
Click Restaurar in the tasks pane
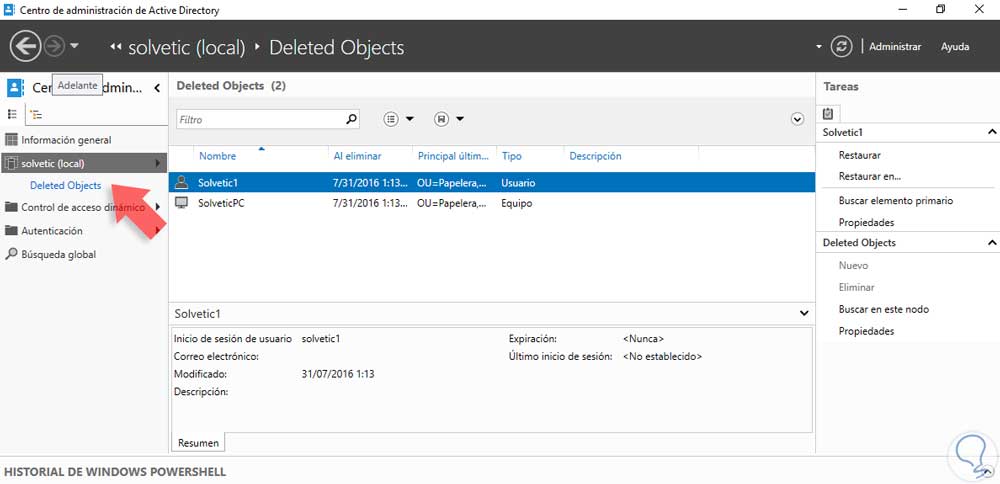click(x=860, y=156)
